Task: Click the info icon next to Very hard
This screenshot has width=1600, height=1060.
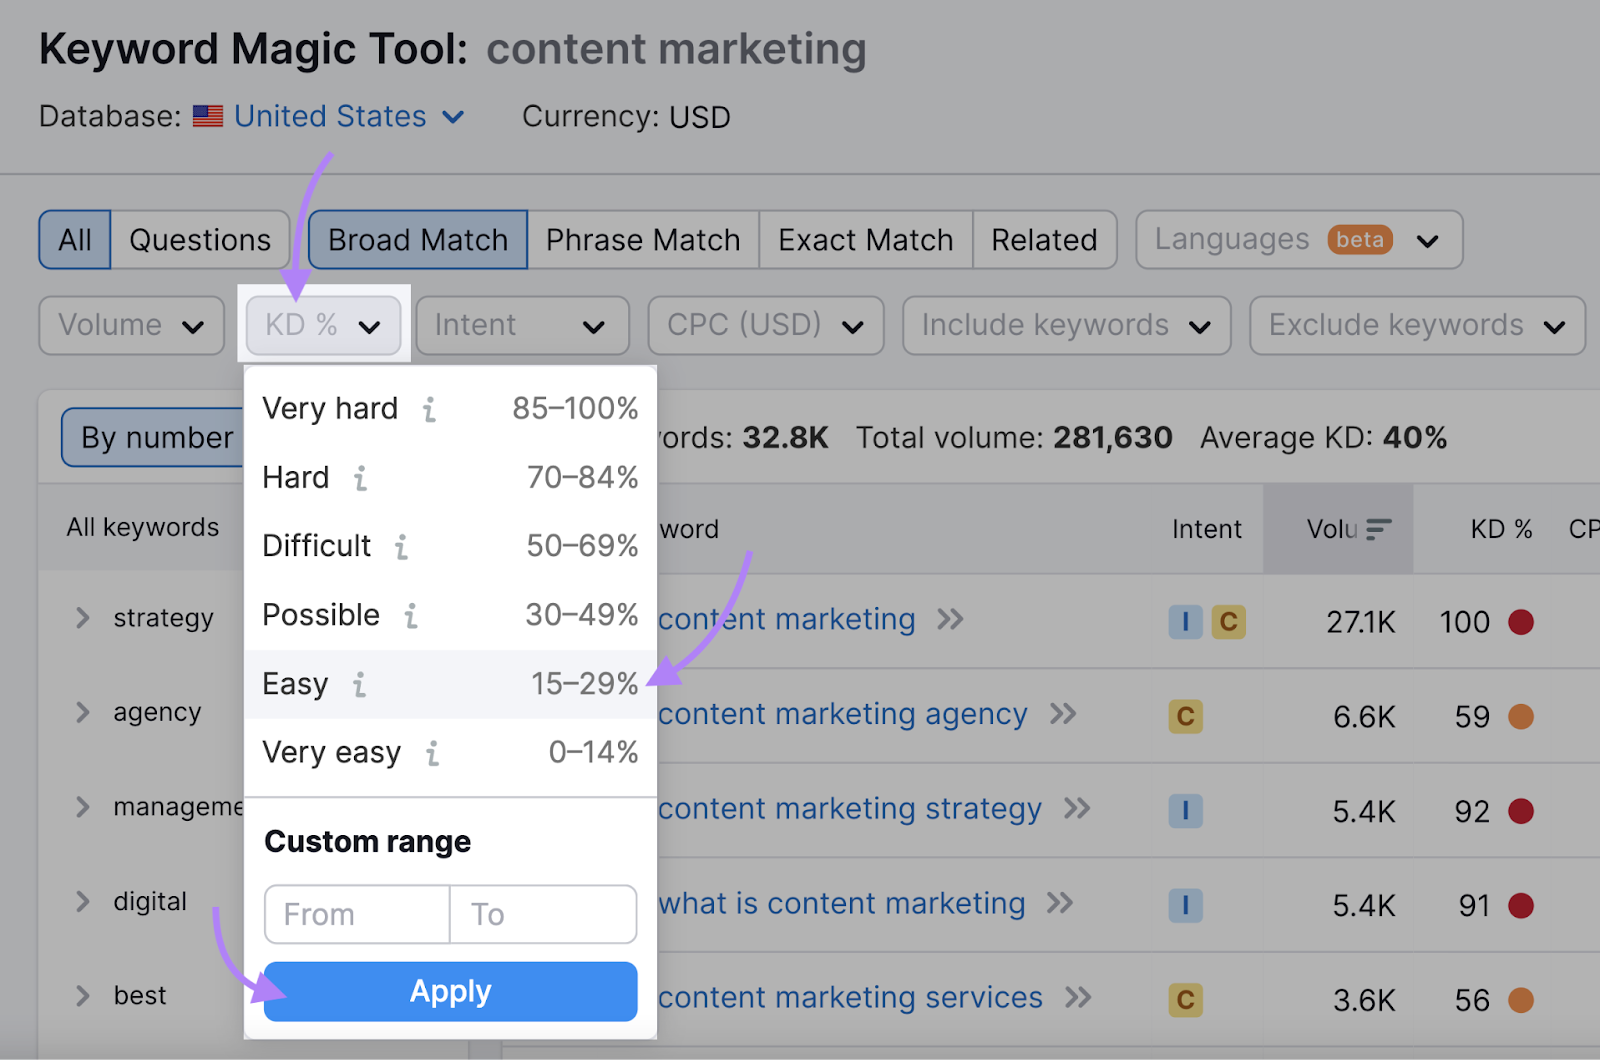Action: pos(429,409)
